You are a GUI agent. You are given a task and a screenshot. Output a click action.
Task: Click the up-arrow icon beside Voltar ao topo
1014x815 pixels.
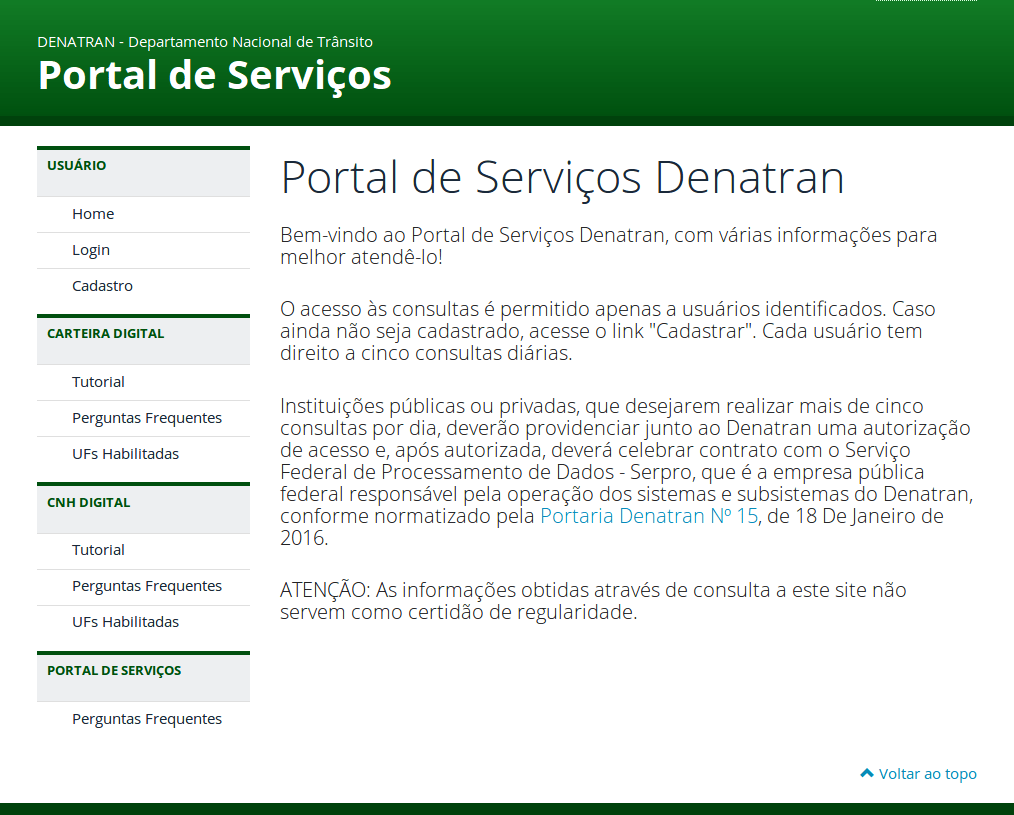point(867,773)
